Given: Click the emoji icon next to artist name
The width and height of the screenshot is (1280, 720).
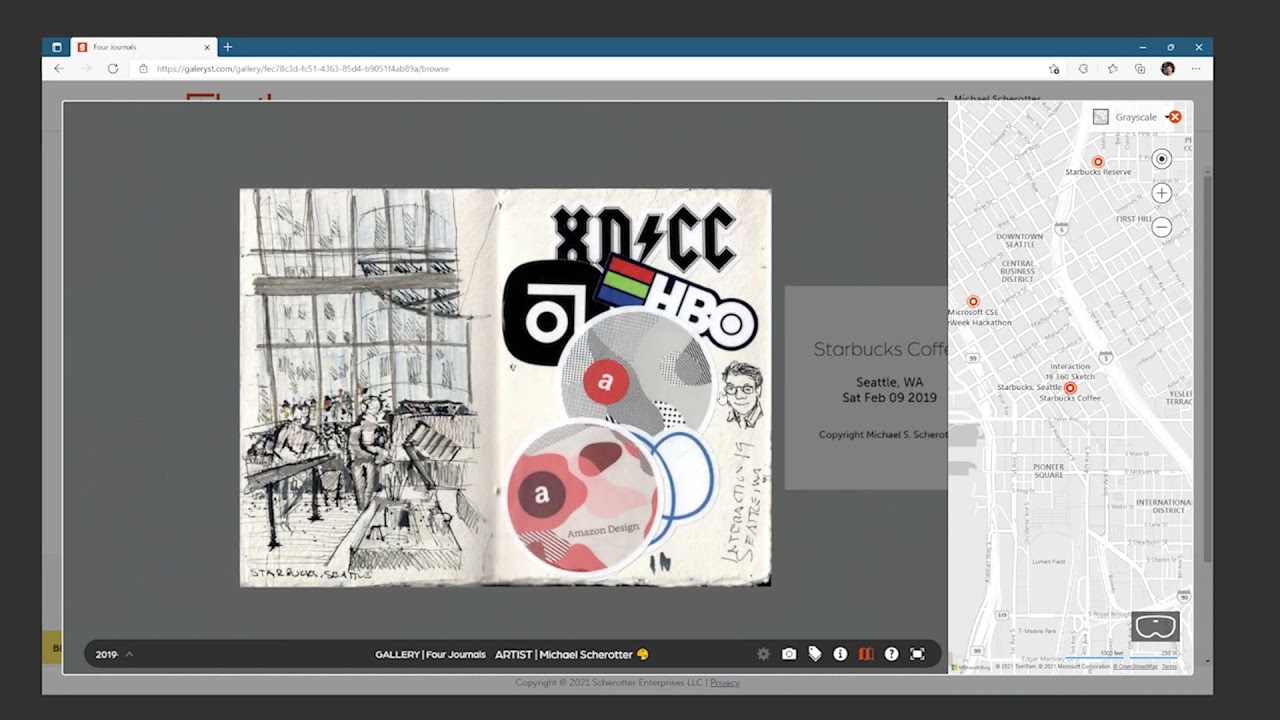Looking at the screenshot, I should pos(643,654).
